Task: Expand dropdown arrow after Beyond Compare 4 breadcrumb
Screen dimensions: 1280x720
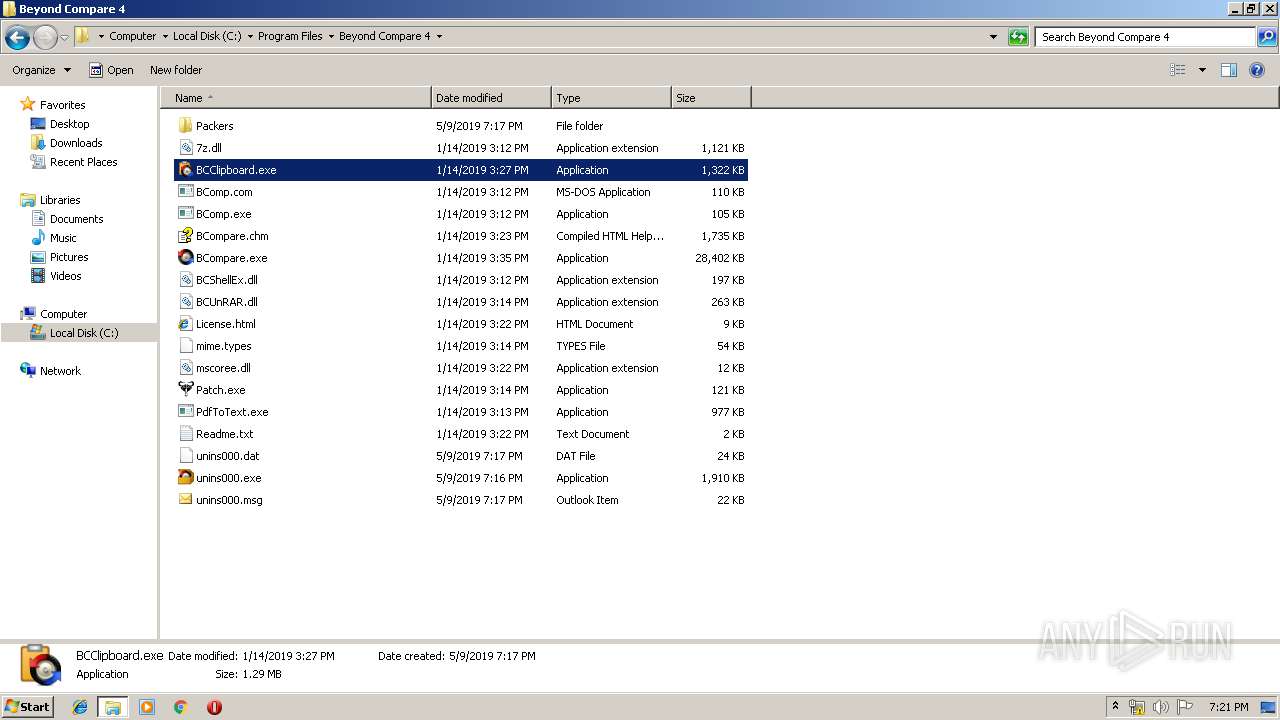Action: (x=439, y=37)
